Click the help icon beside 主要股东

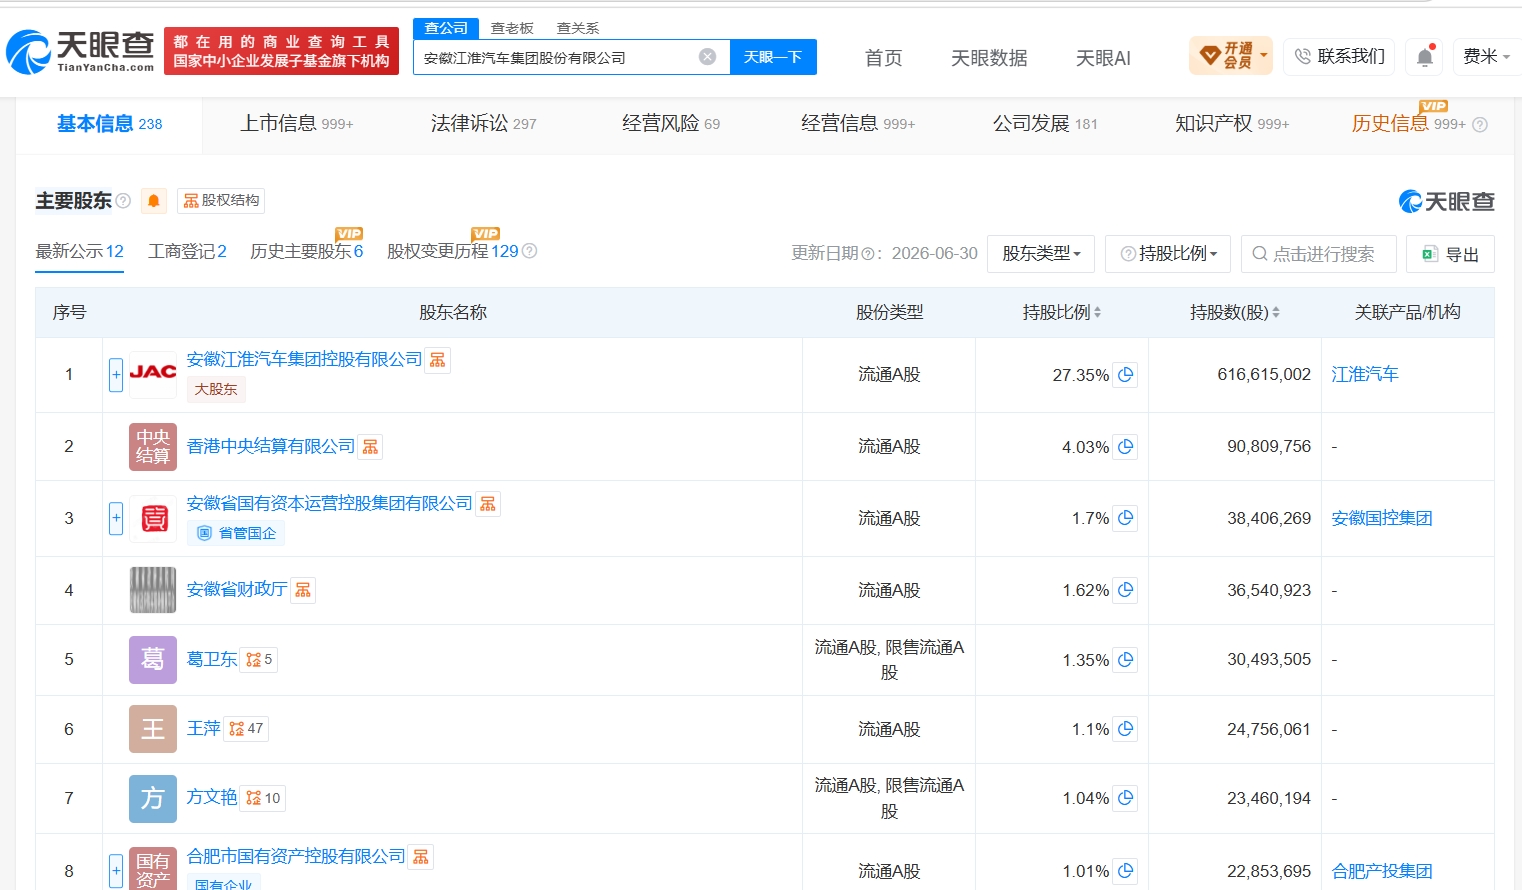[123, 201]
